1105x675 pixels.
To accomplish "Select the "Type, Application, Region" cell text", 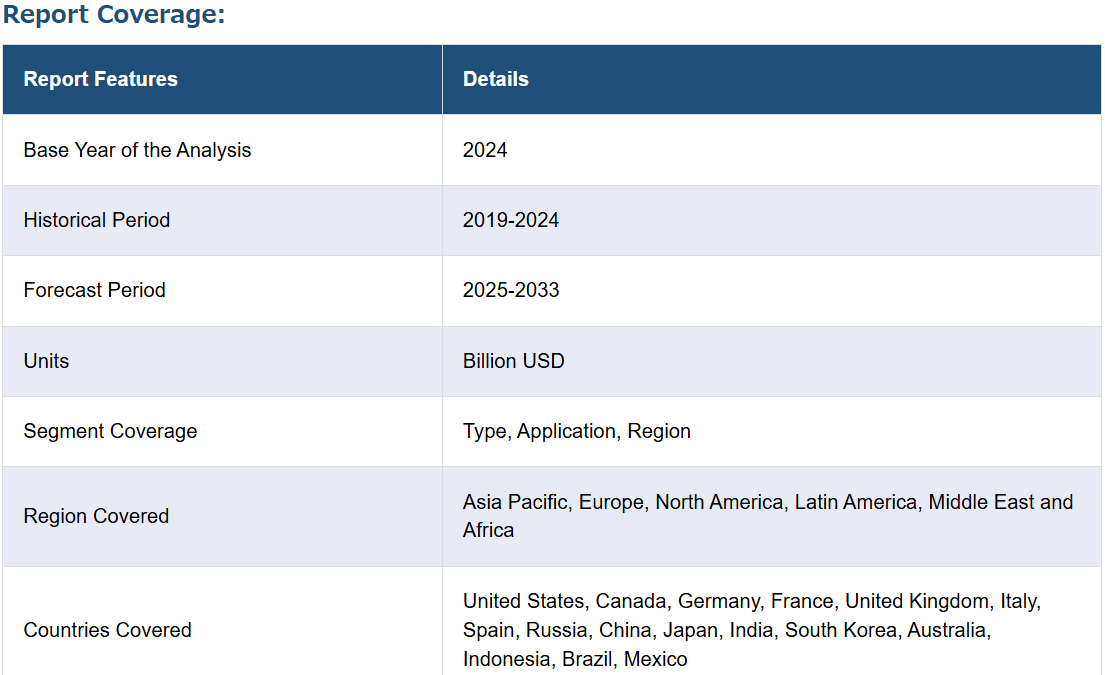I will [x=577, y=431].
